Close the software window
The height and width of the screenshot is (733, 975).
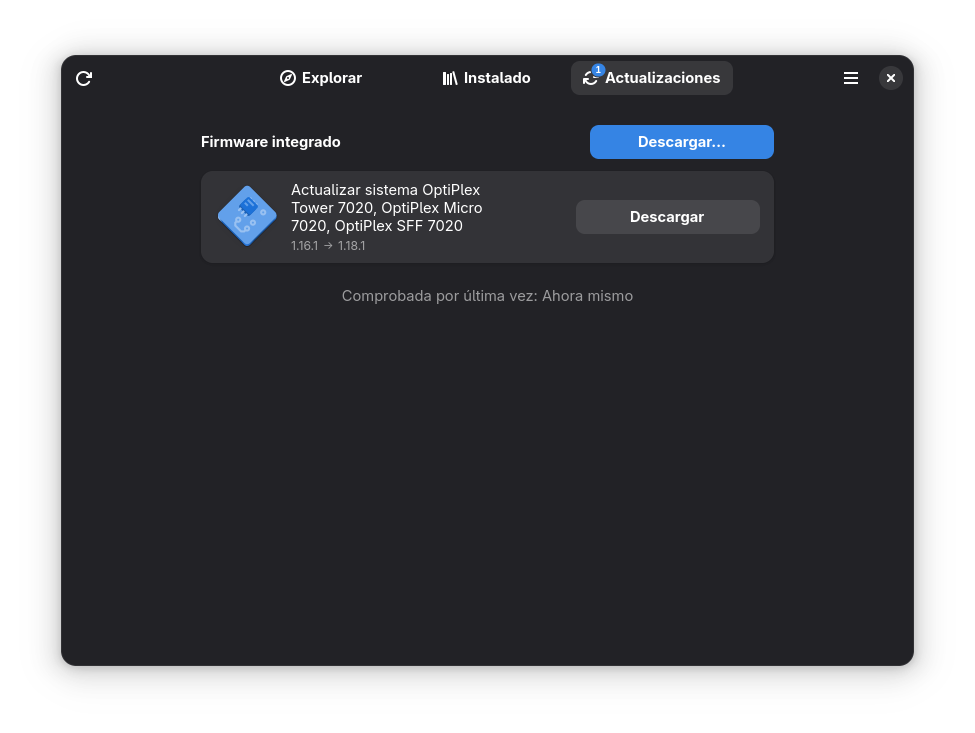click(890, 78)
